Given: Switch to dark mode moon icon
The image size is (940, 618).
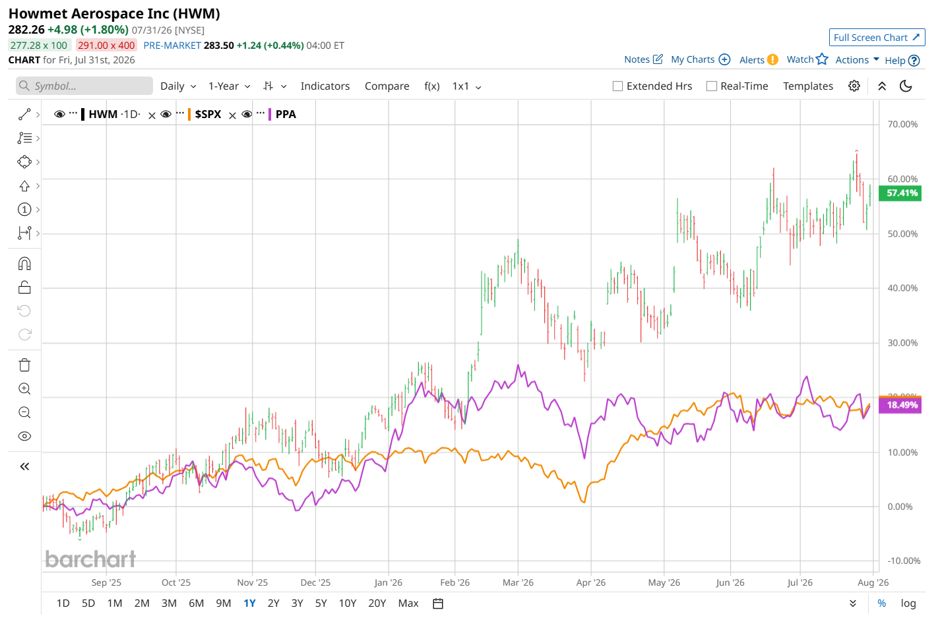Looking at the screenshot, I should tap(906, 86).
